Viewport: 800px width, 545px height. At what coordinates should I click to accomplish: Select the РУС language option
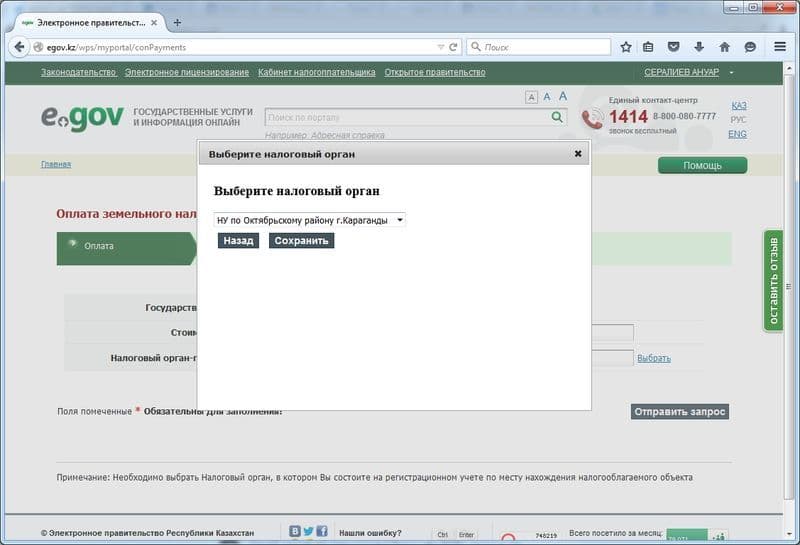pyautogui.click(x=738, y=120)
